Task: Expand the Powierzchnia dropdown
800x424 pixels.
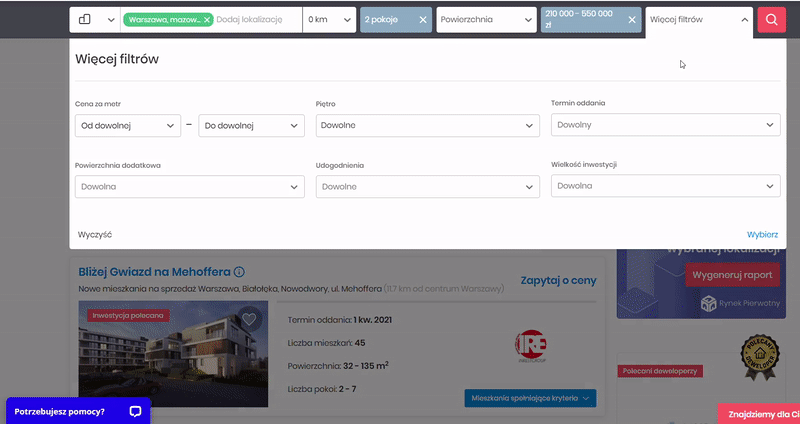Action: tap(486, 20)
